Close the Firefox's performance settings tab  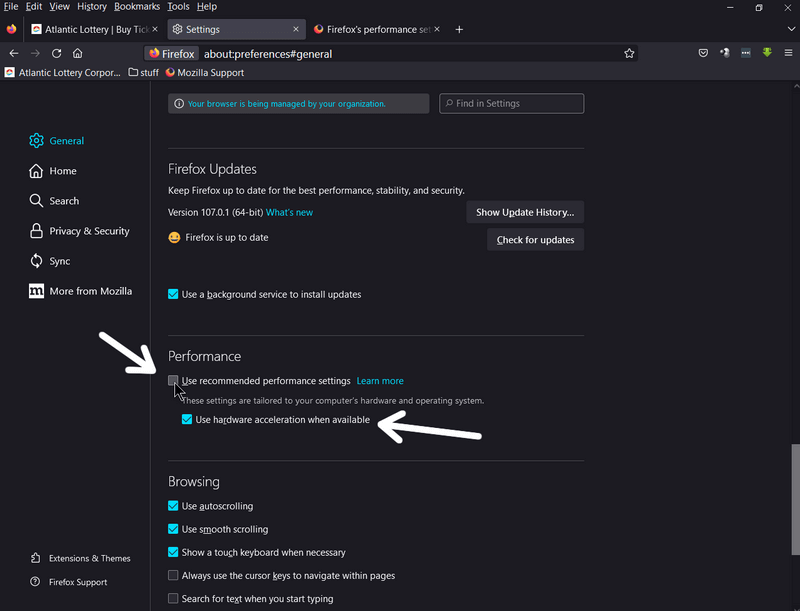[437, 29]
